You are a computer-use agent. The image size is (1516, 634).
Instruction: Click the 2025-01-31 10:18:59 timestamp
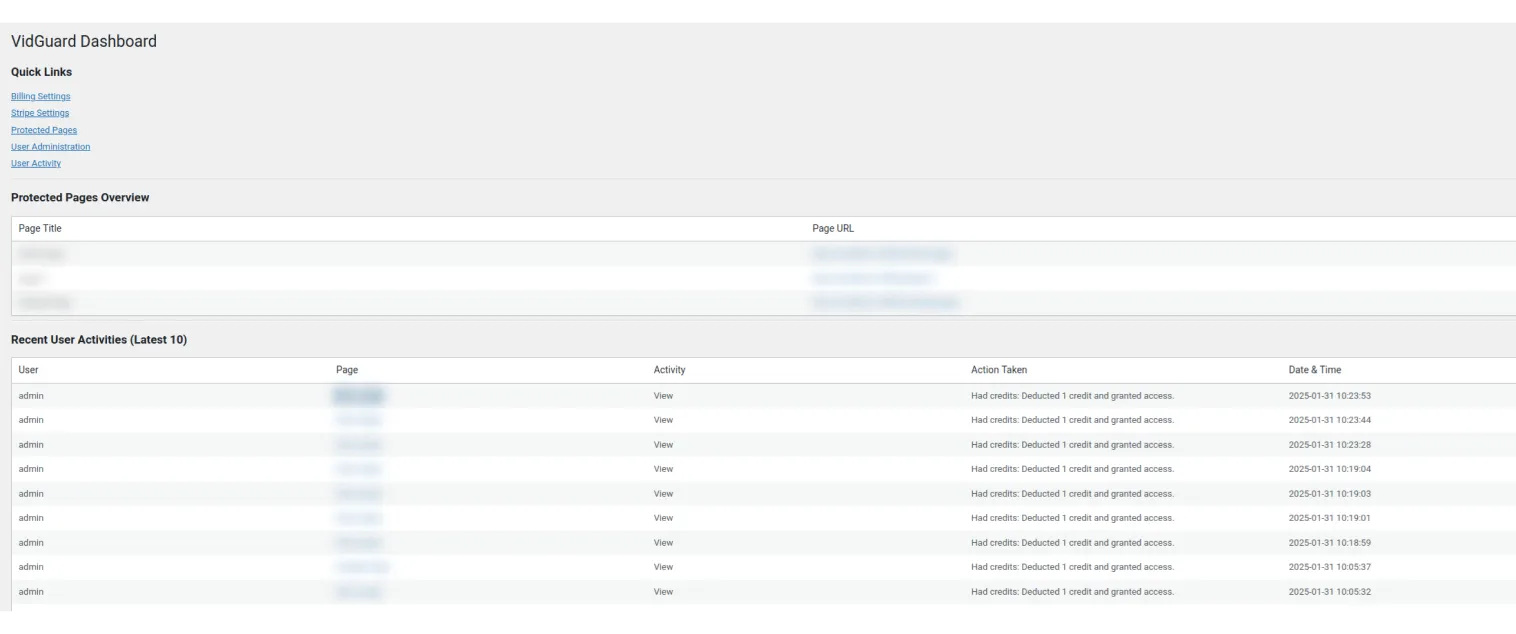pyautogui.click(x=1329, y=543)
